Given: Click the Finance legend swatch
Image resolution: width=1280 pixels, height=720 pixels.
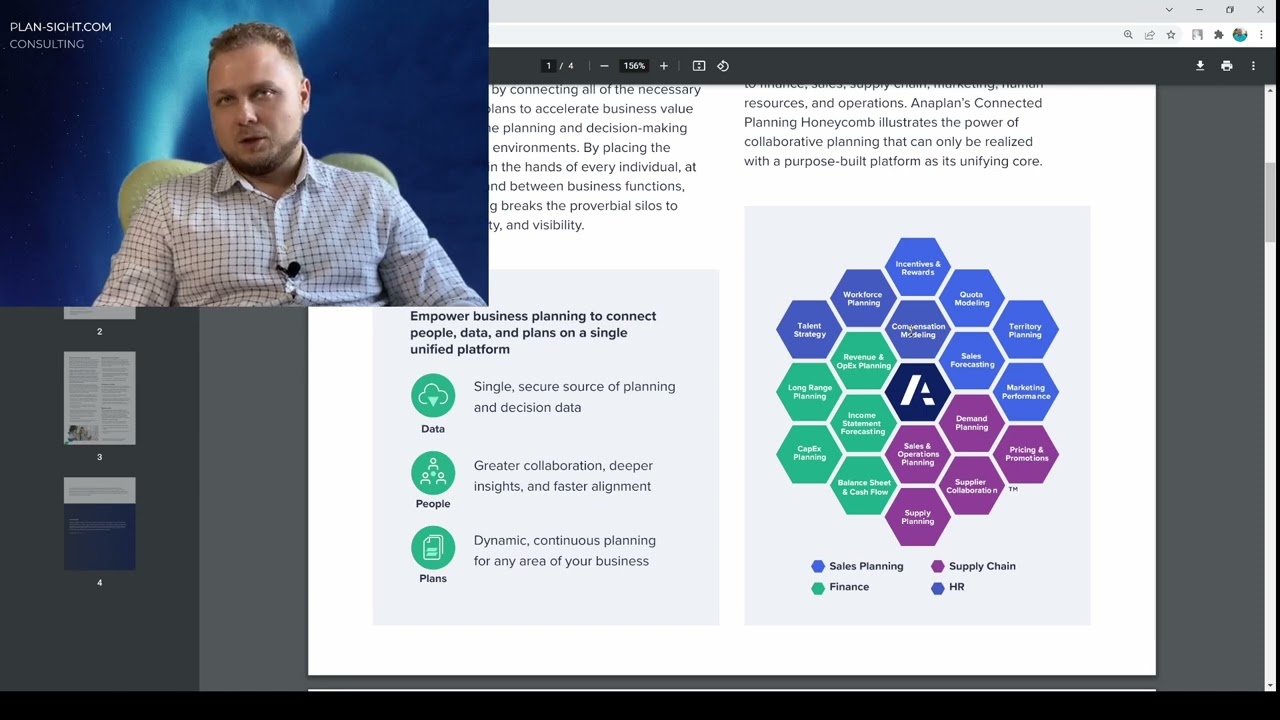Looking at the screenshot, I should pyautogui.click(x=818, y=588).
